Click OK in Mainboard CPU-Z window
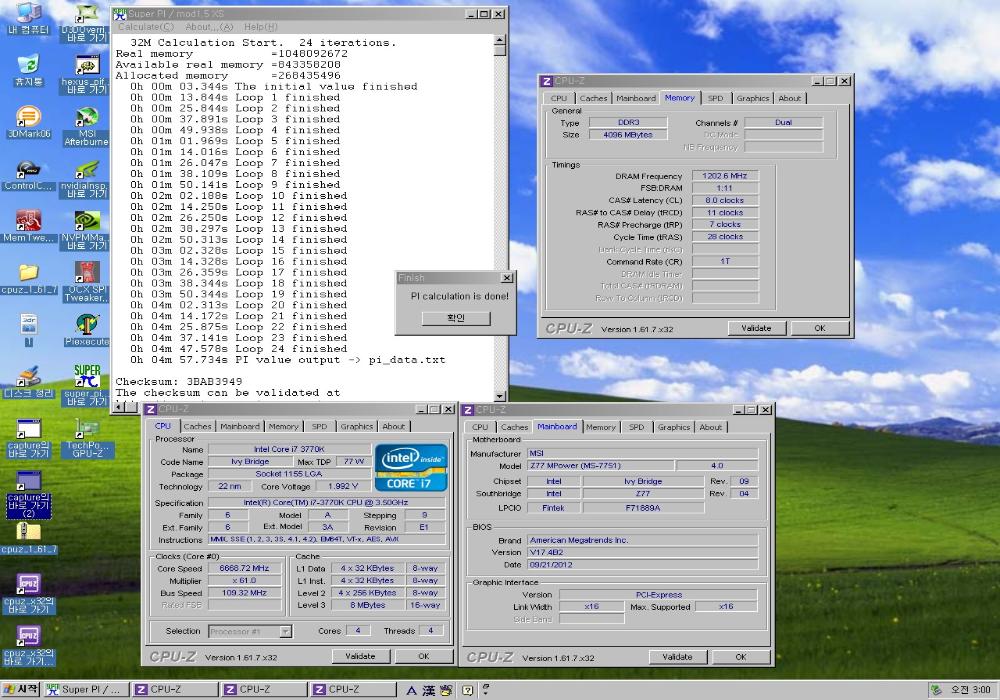This screenshot has width=1000, height=700. click(740, 657)
